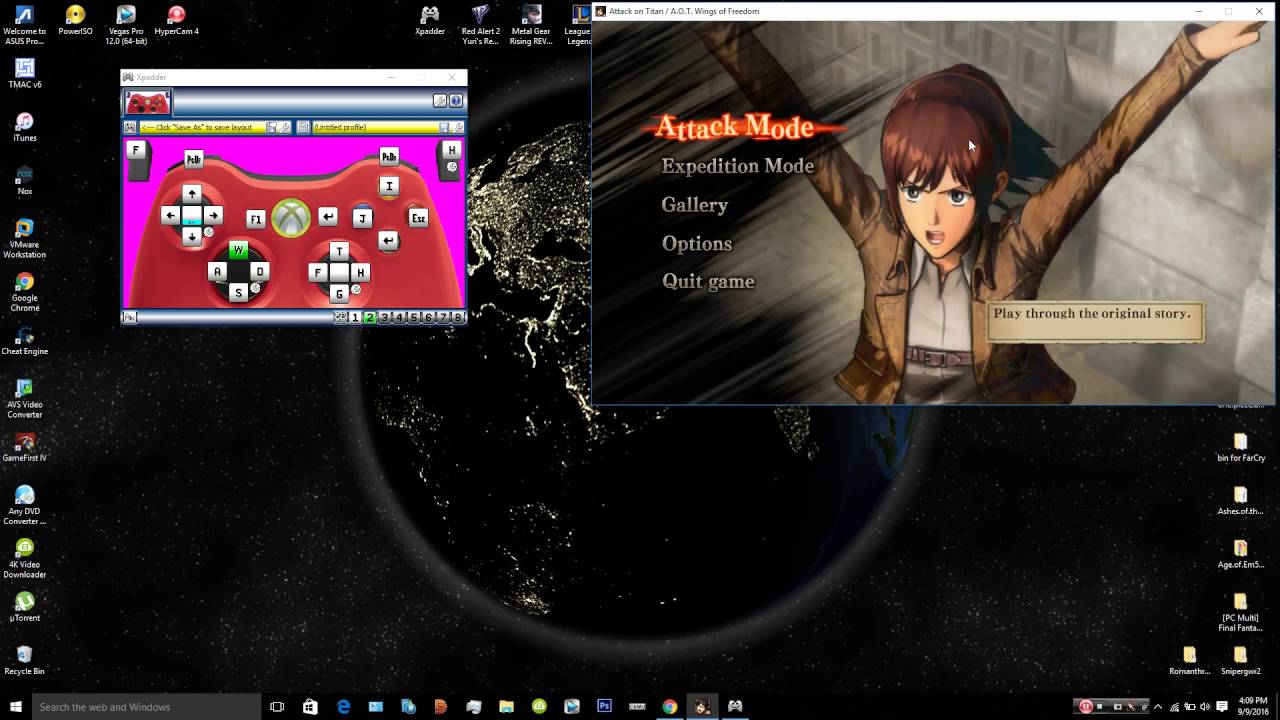1280x720 pixels.
Task: Open right trigger settings round icon
Action: point(452,167)
